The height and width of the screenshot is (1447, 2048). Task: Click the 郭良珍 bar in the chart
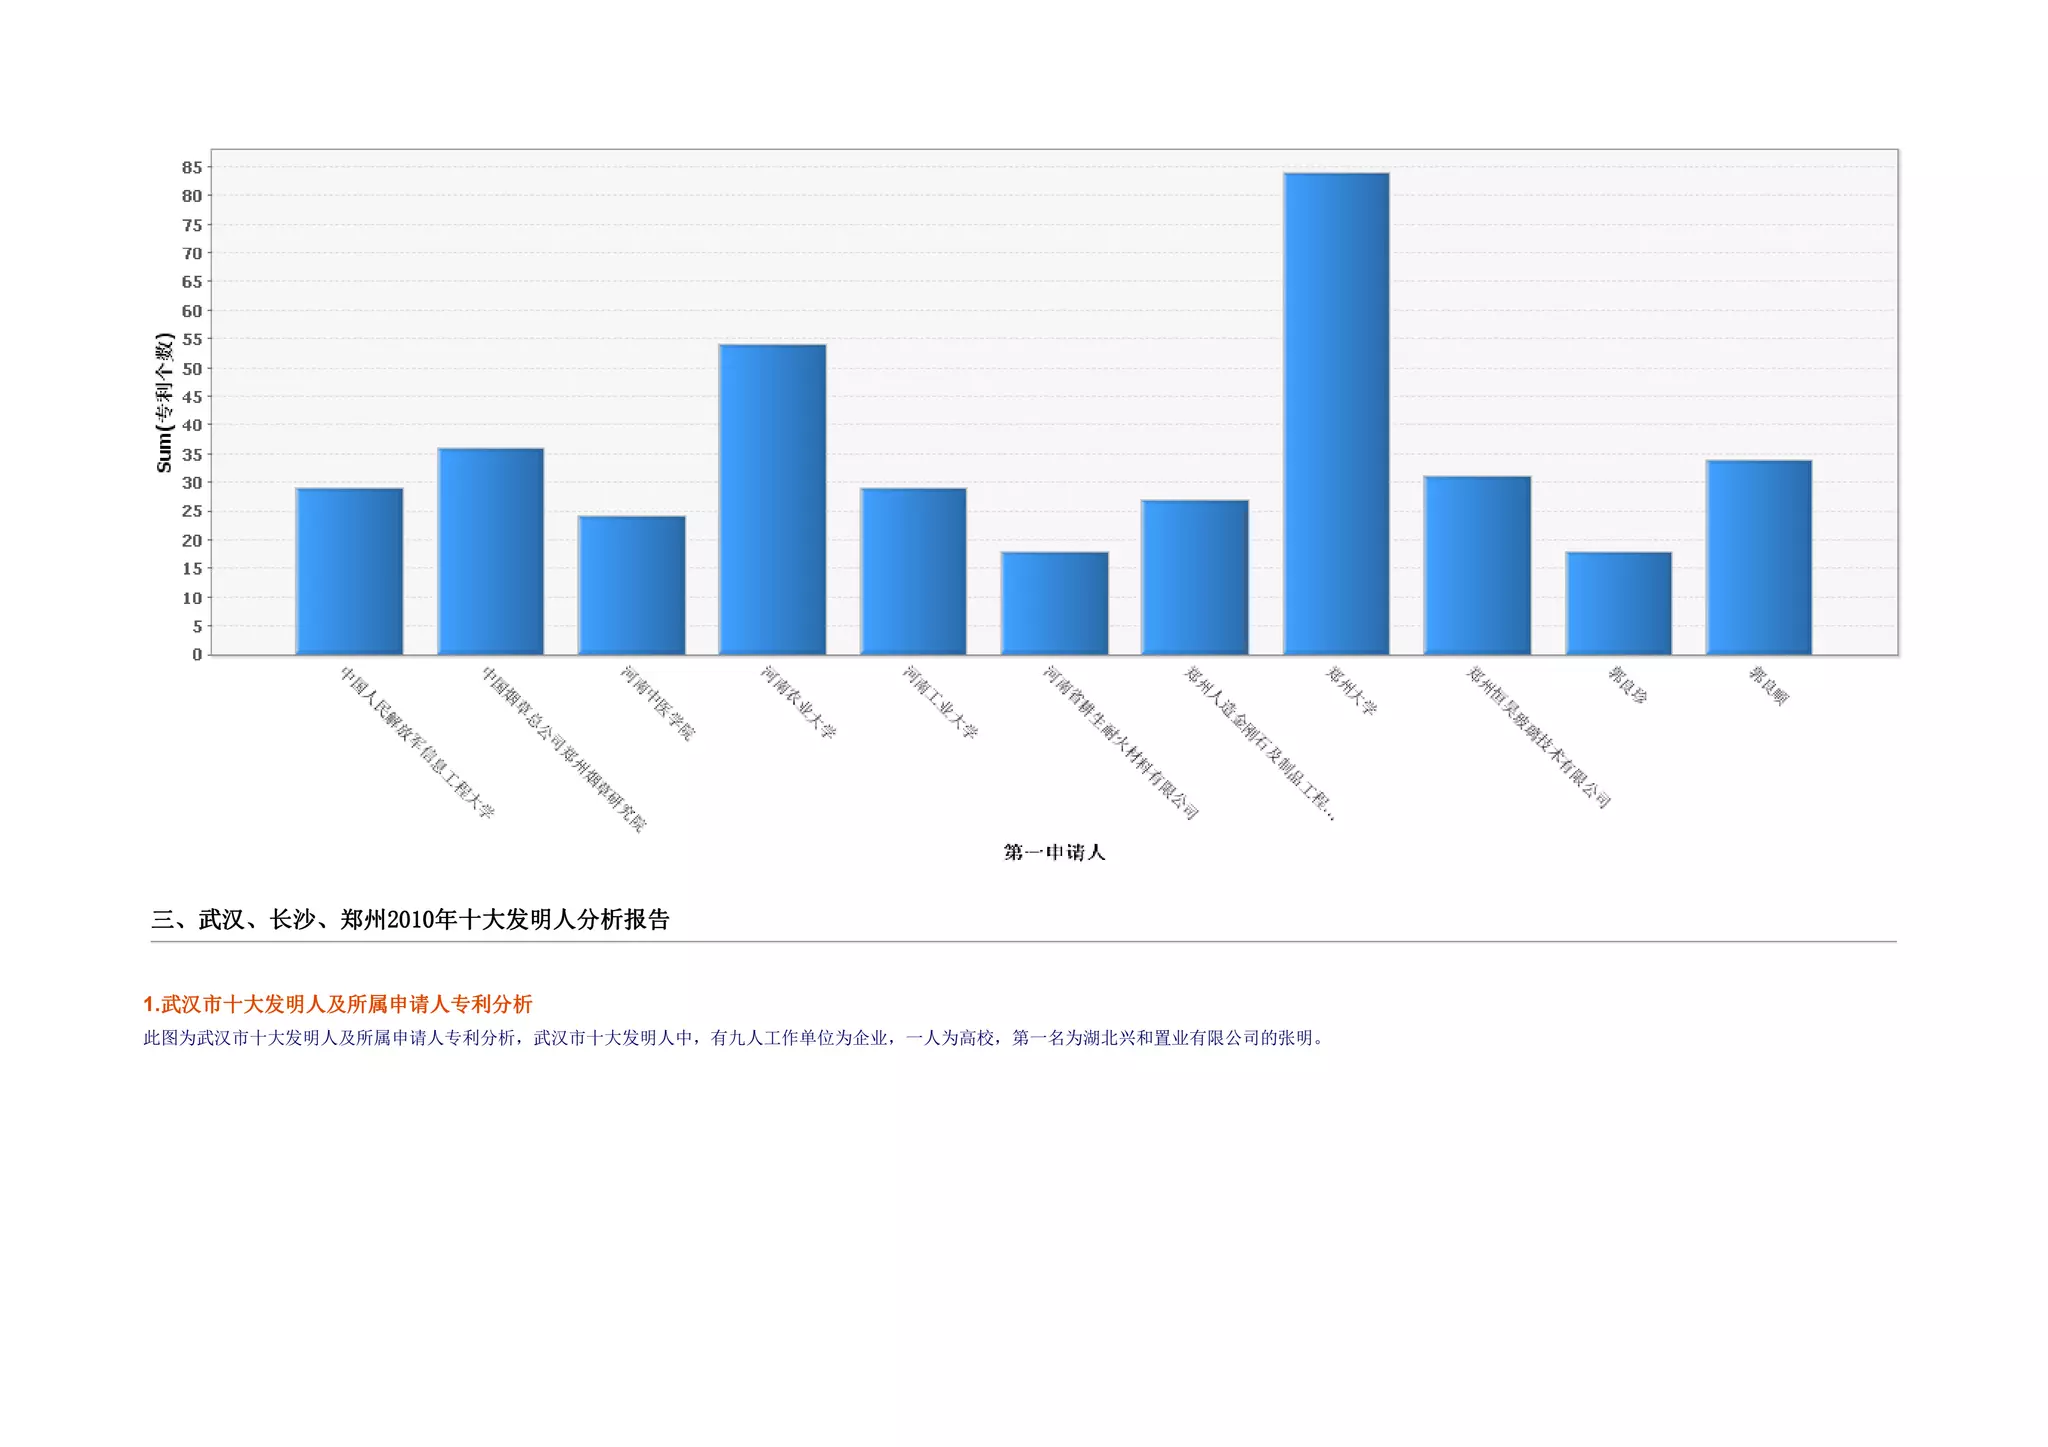[1618, 604]
